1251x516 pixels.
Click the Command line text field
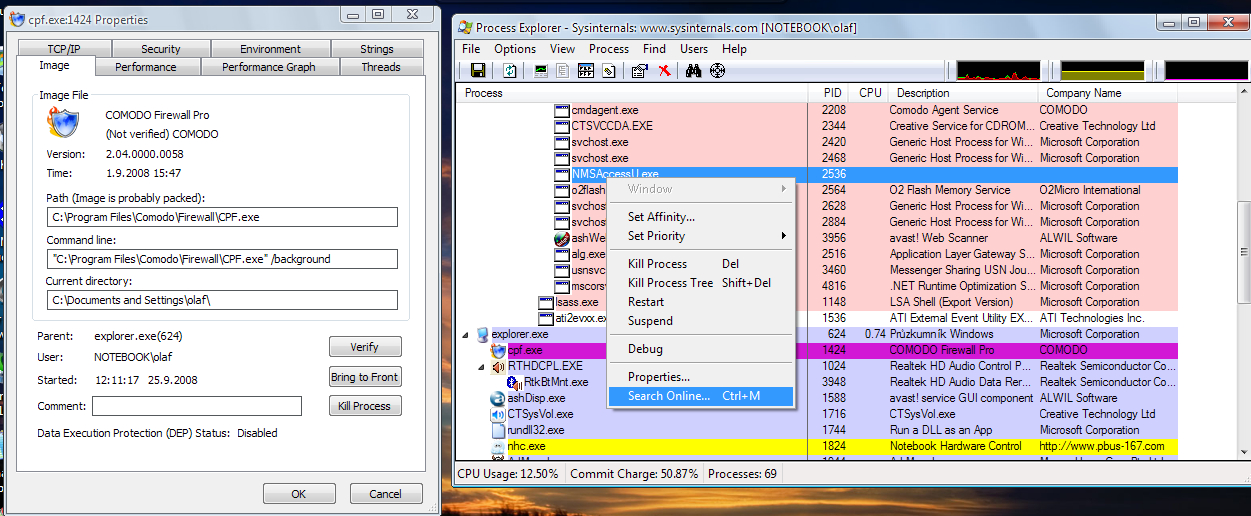pyautogui.click(x=222, y=259)
